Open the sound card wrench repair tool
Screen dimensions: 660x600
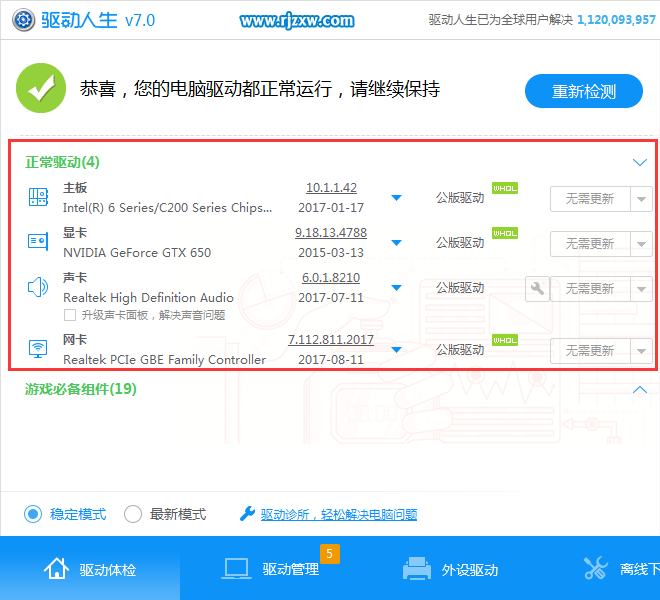point(537,289)
